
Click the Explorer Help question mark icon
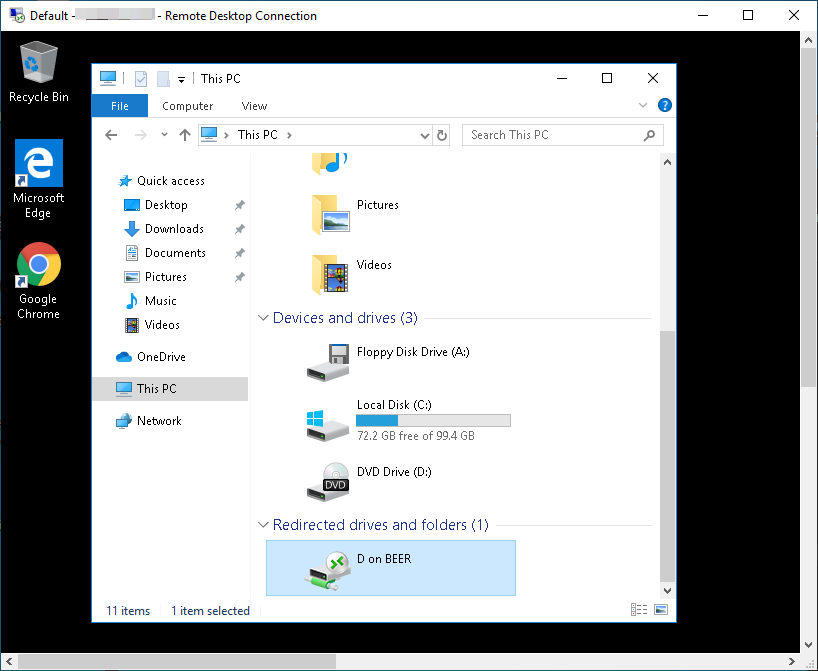(x=665, y=105)
